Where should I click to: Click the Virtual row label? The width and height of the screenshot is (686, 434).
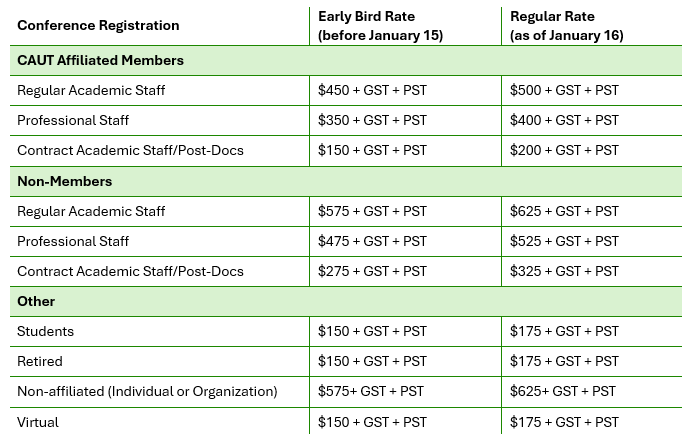click(x=38, y=422)
